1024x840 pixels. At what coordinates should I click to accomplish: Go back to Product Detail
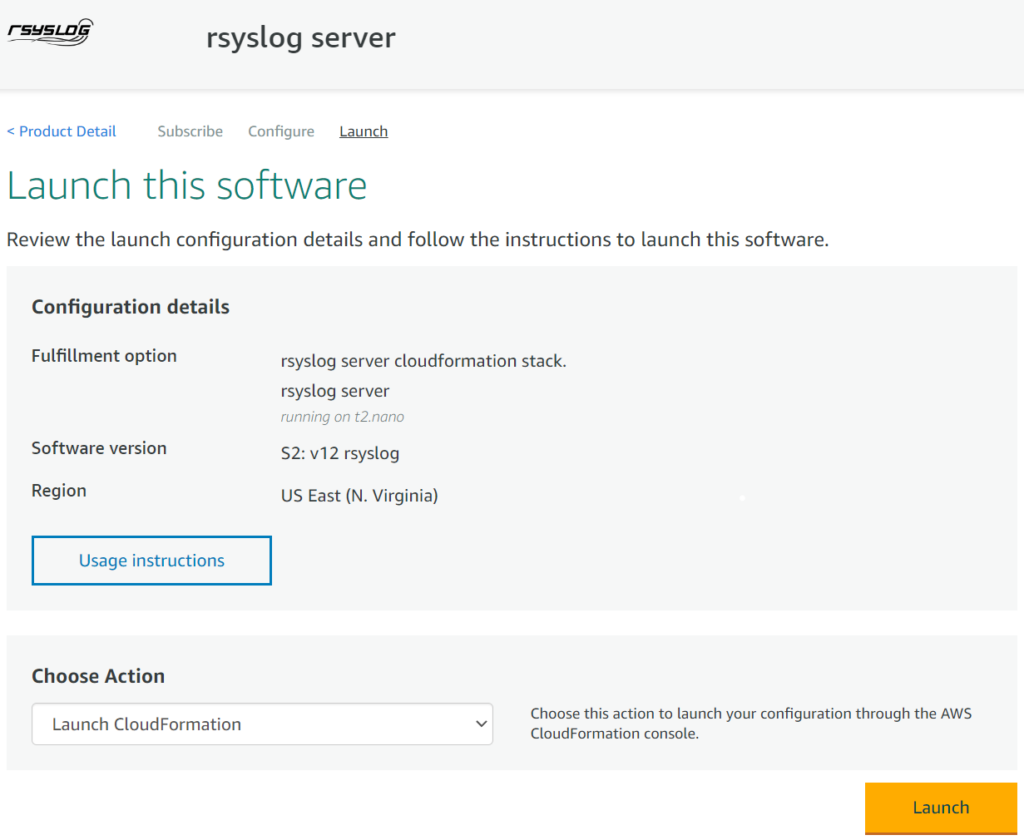(x=61, y=131)
